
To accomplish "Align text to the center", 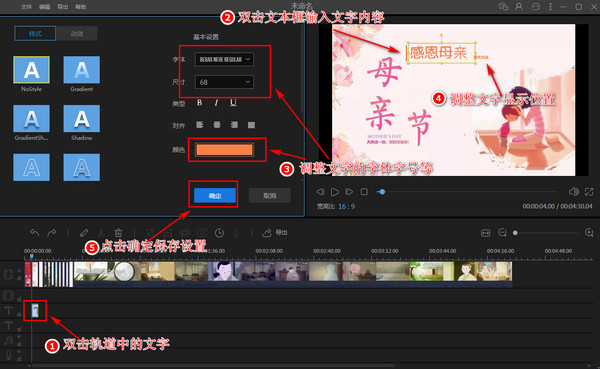I will pos(217,125).
